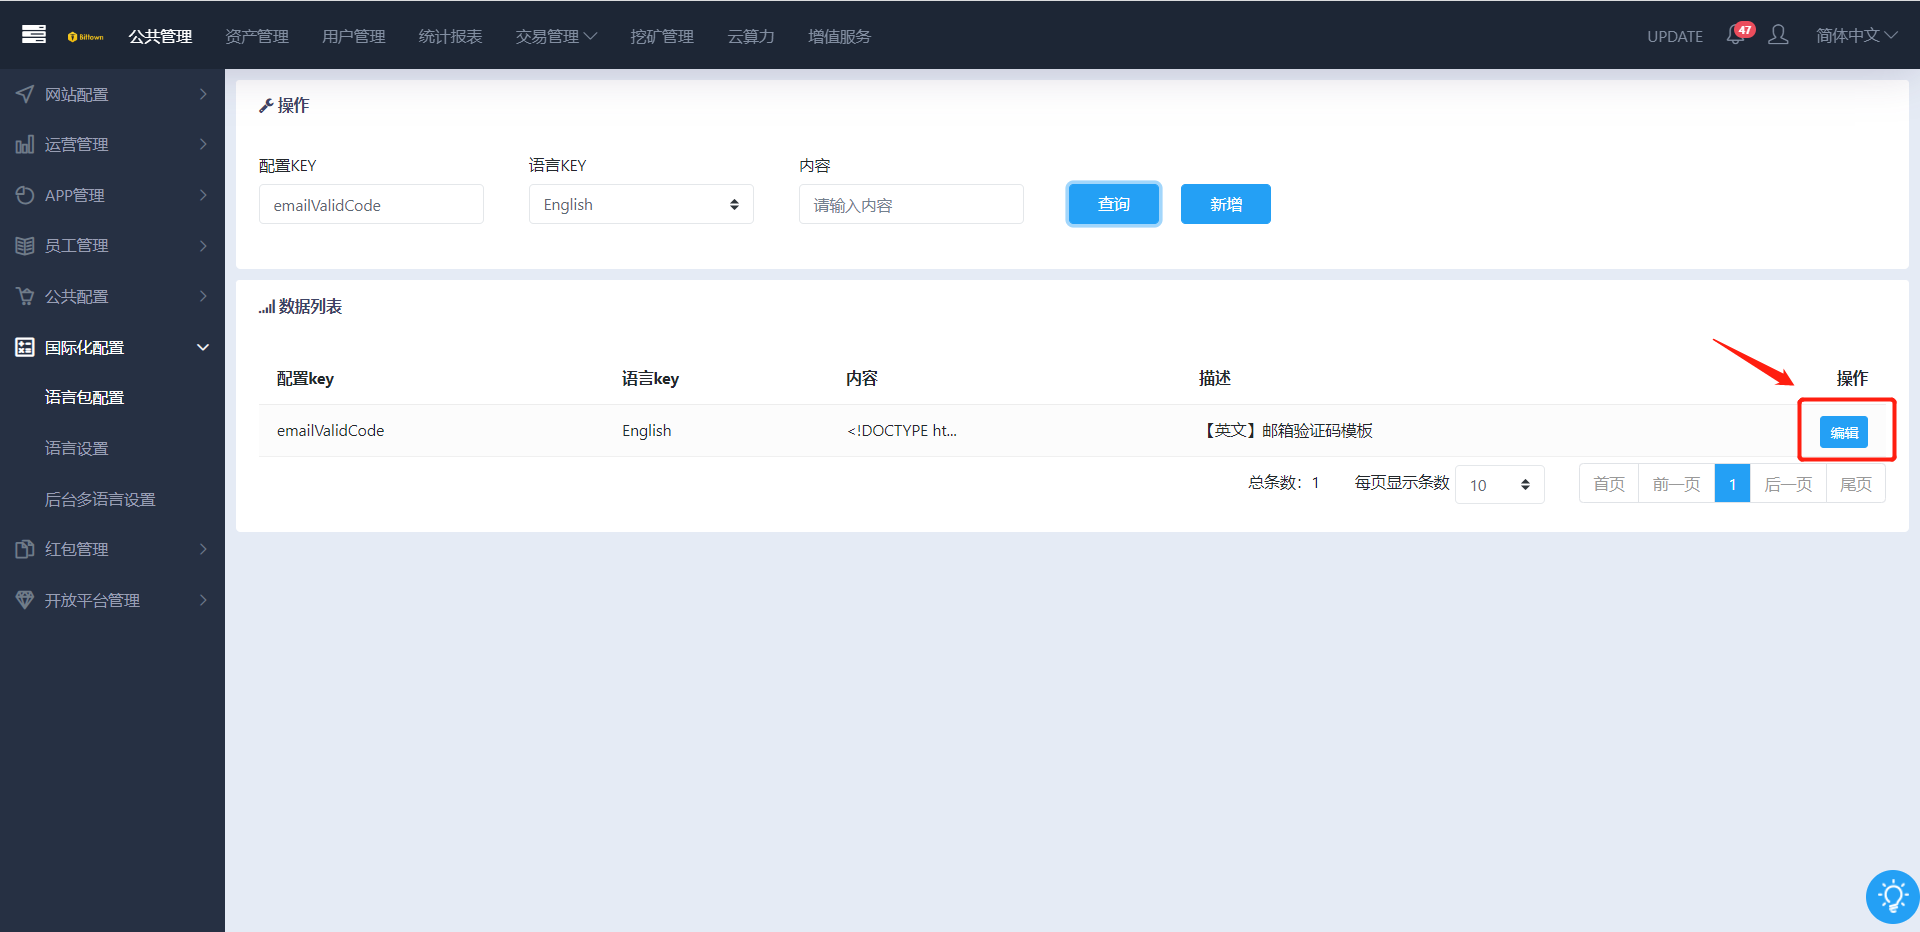
Task: Go to 后一页 next page
Action: tap(1788, 484)
